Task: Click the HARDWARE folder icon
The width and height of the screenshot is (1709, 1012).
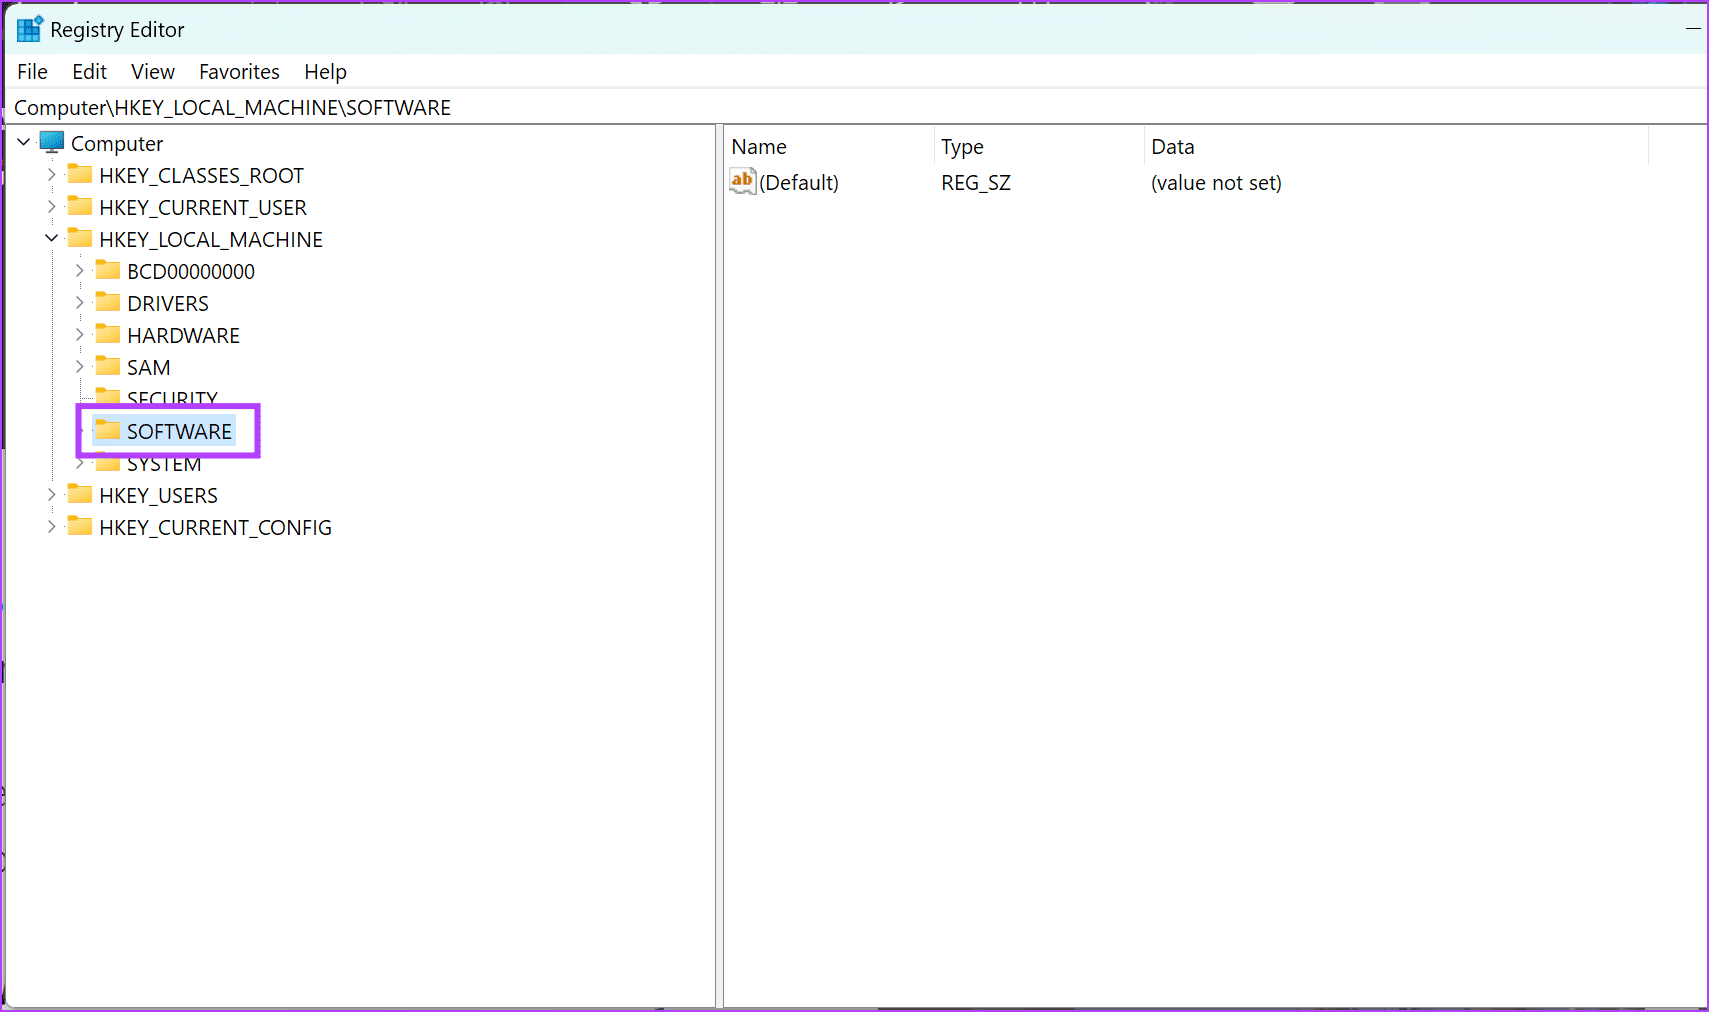Action: (108, 335)
